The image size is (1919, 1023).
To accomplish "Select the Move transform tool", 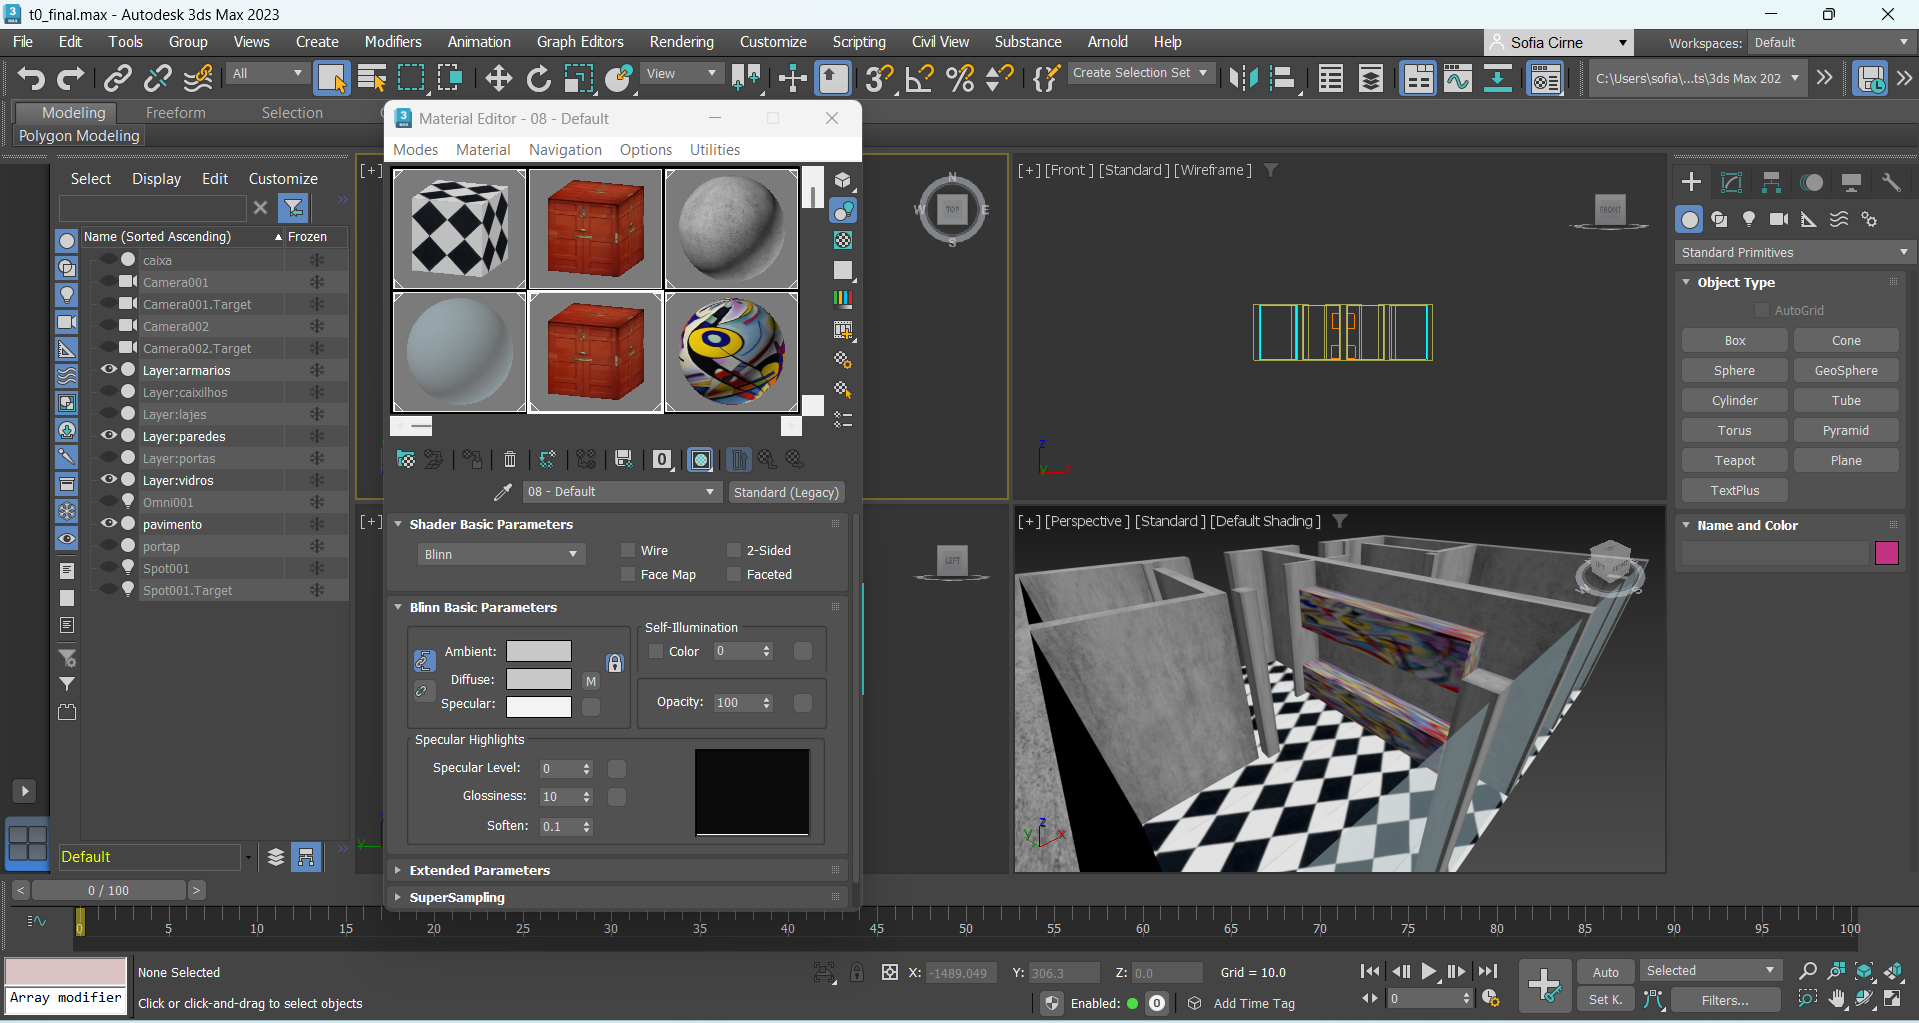I will (x=498, y=78).
